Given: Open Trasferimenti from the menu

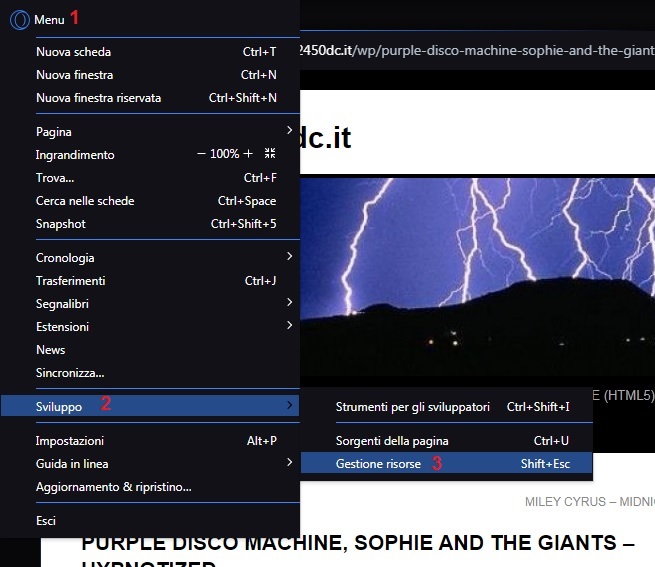Looking at the screenshot, I should pyautogui.click(x=150, y=280).
